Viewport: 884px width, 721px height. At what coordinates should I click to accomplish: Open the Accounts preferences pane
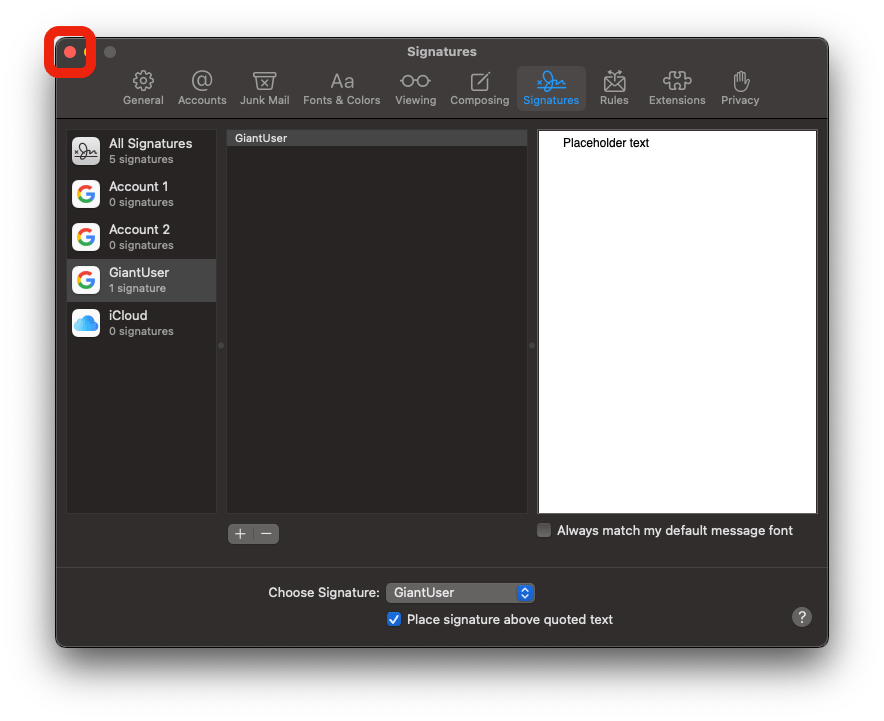(x=202, y=88)
